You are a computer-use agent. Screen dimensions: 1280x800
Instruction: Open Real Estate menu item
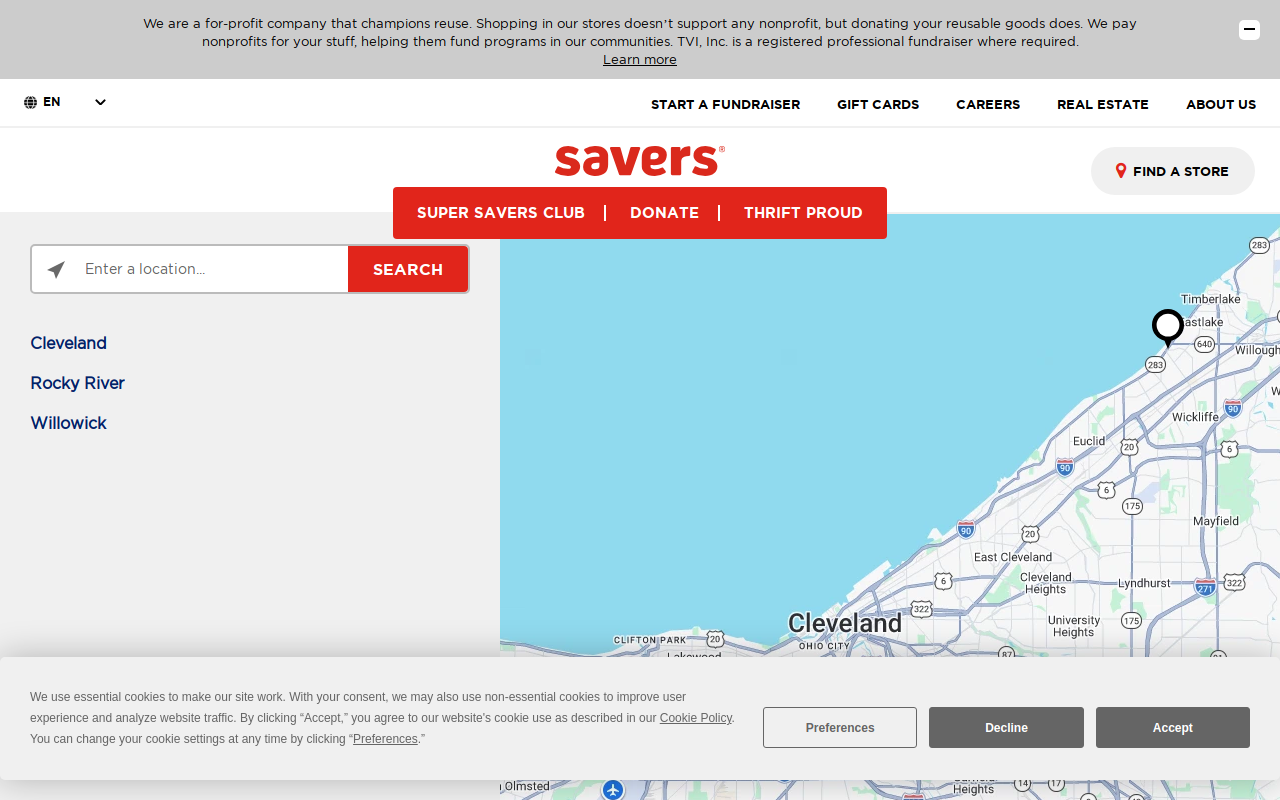coord(1103,104)
